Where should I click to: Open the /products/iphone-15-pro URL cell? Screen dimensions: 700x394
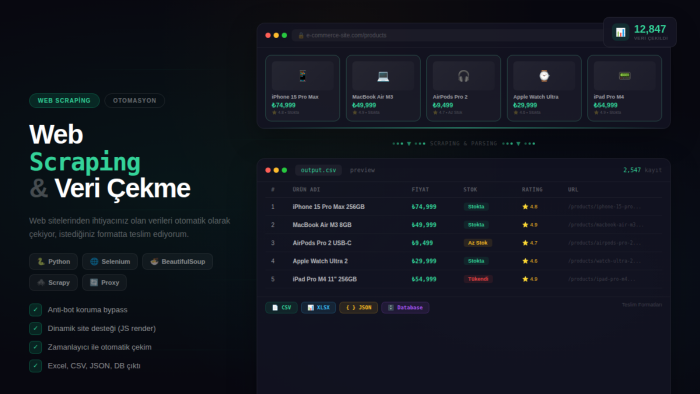pyautogui.click(x=604, y=207)
